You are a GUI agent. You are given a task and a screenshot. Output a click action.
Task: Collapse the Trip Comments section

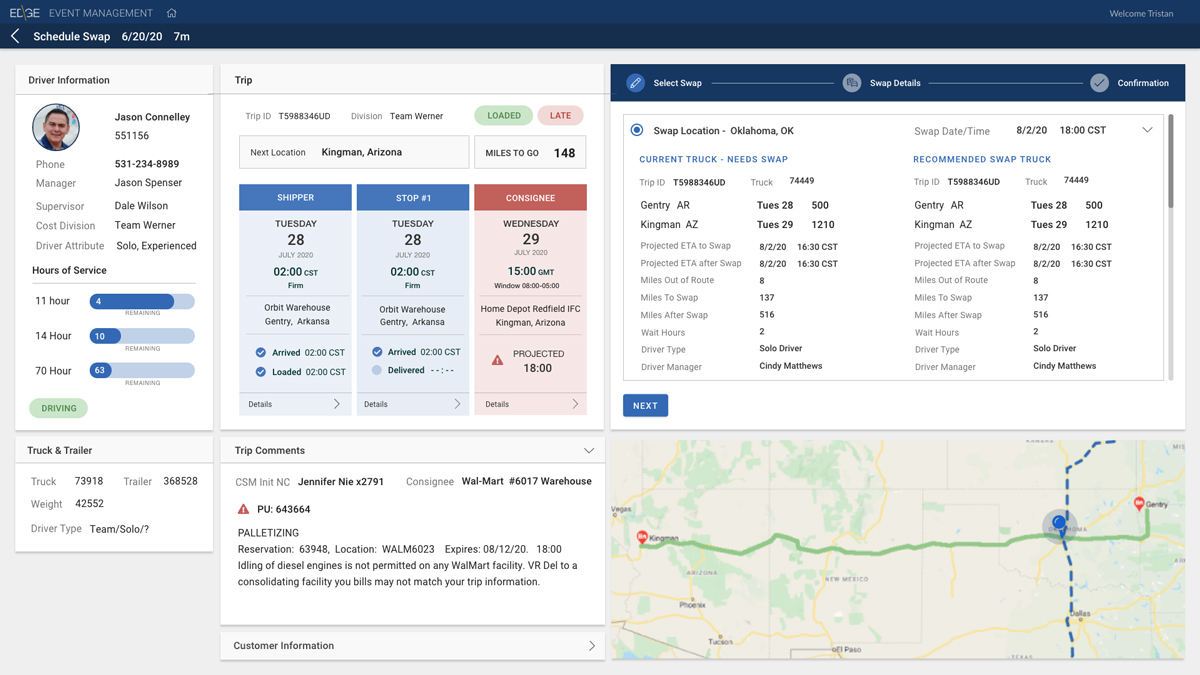[x=589, y=451]
